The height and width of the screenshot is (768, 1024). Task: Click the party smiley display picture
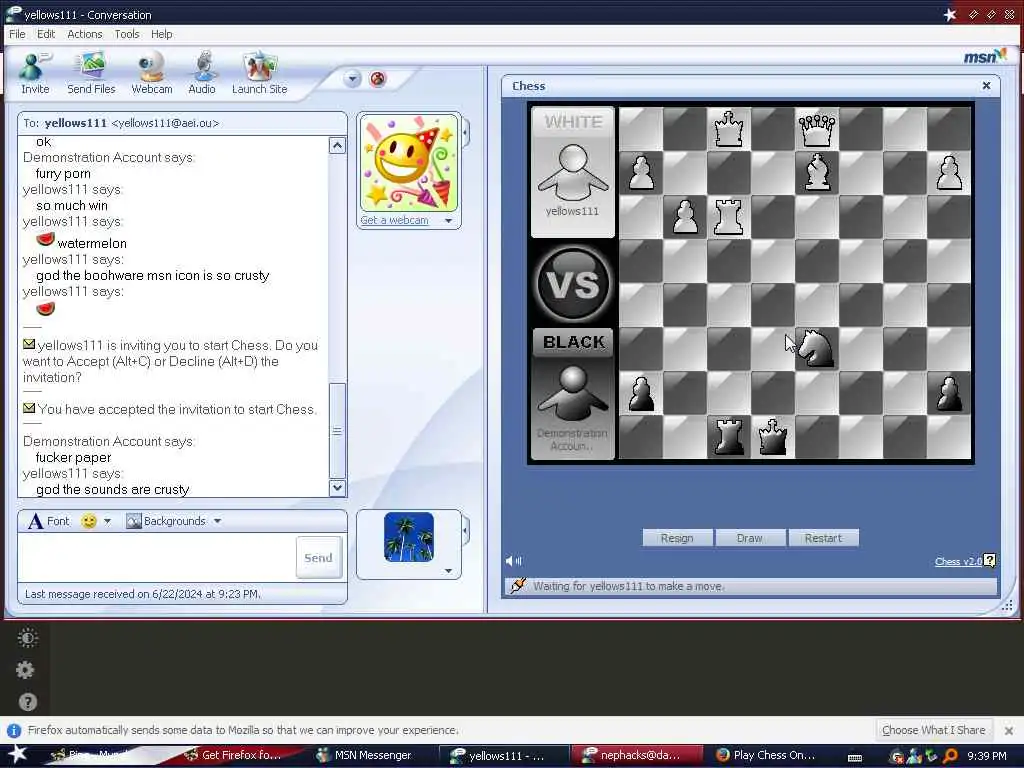point(409,163)
